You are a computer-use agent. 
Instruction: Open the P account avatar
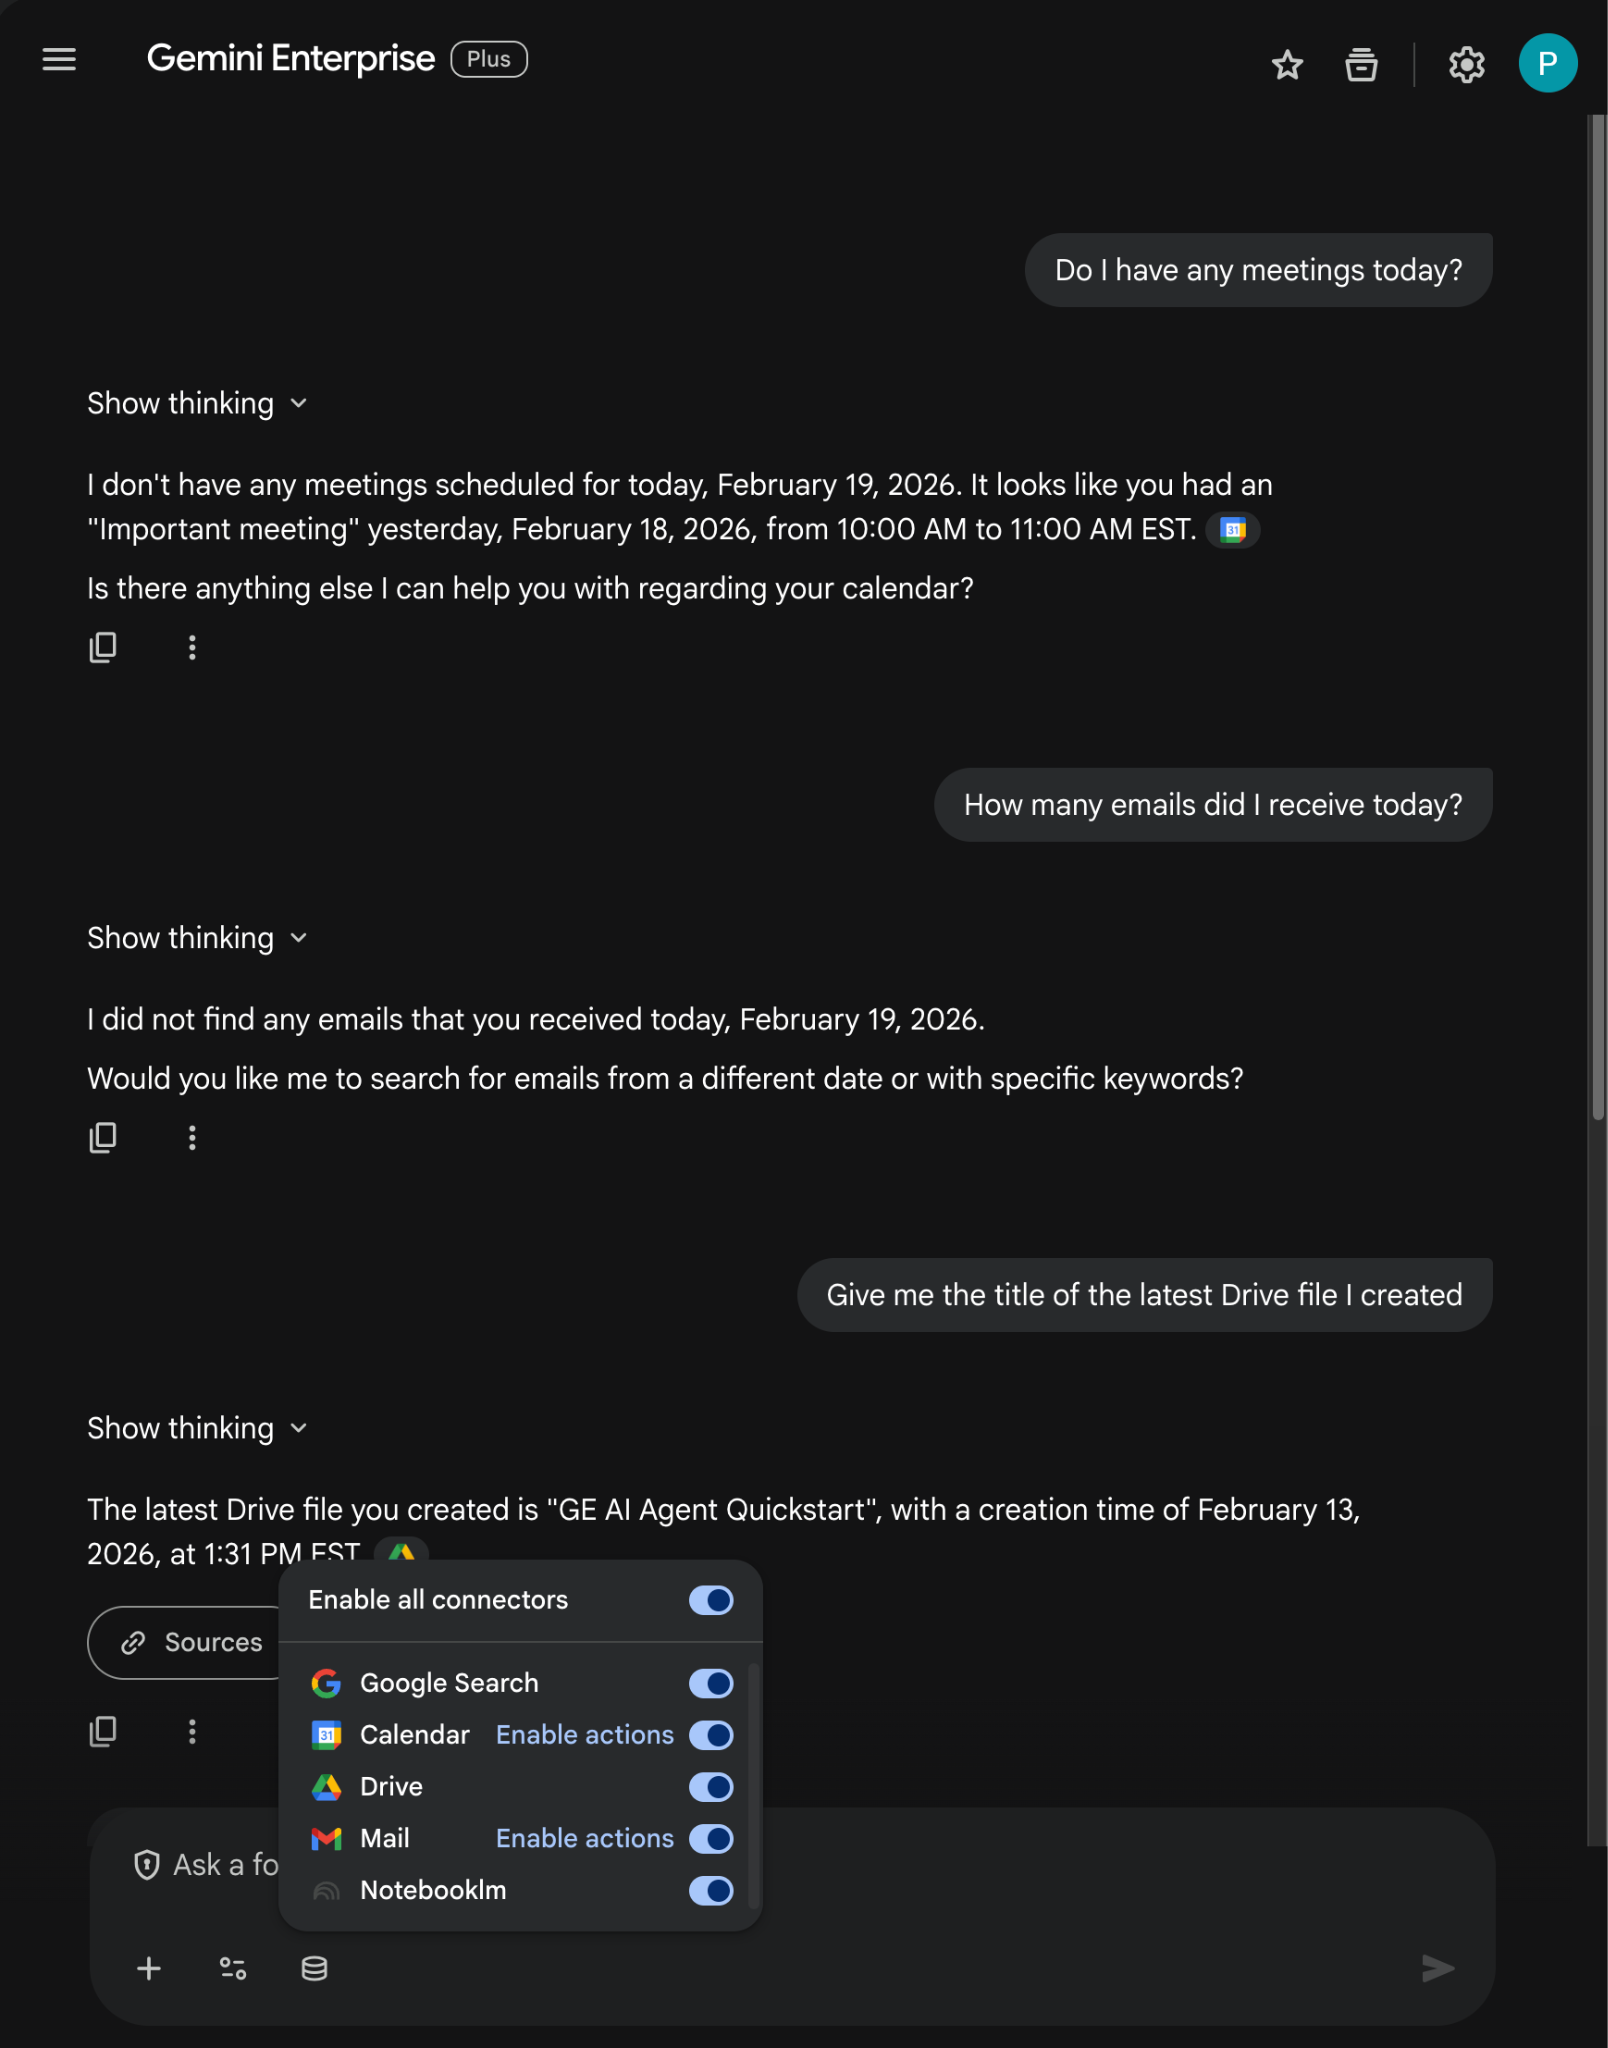tap(1547, 63)
